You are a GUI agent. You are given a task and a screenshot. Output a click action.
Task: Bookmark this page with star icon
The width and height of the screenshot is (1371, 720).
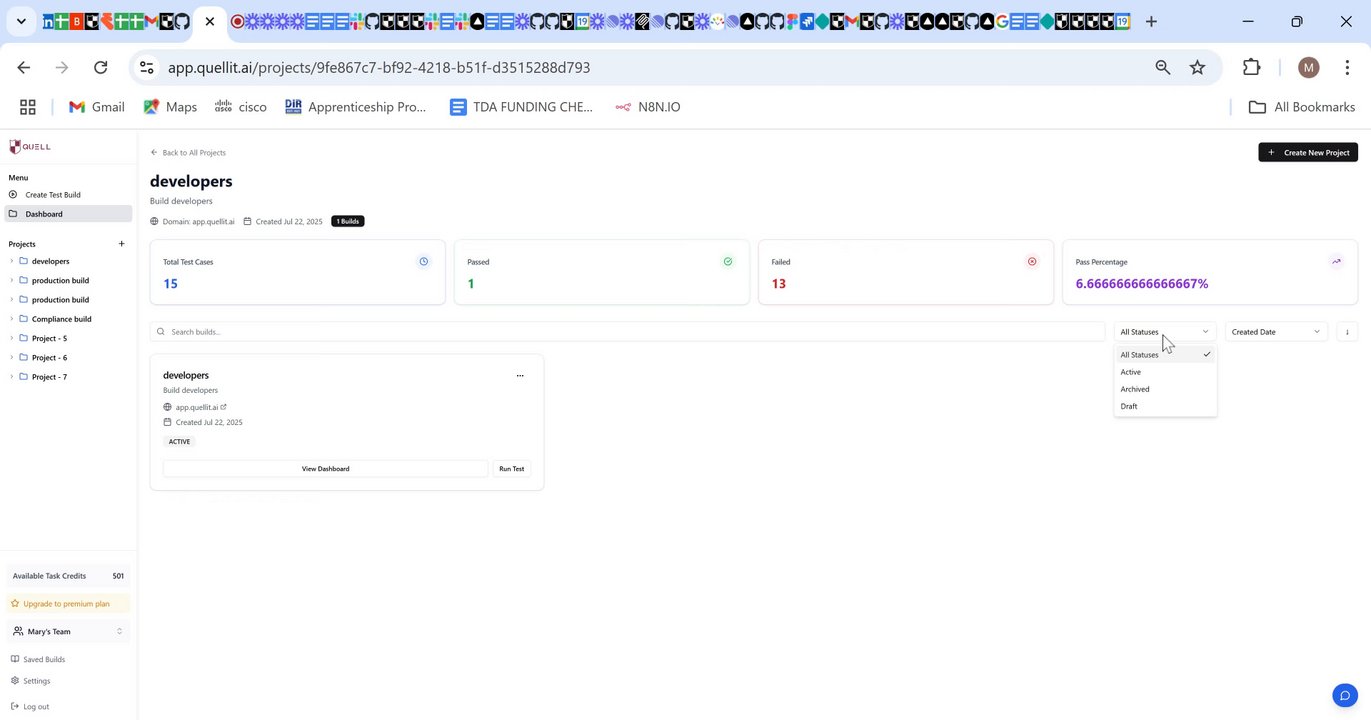tap(1197, 67)
